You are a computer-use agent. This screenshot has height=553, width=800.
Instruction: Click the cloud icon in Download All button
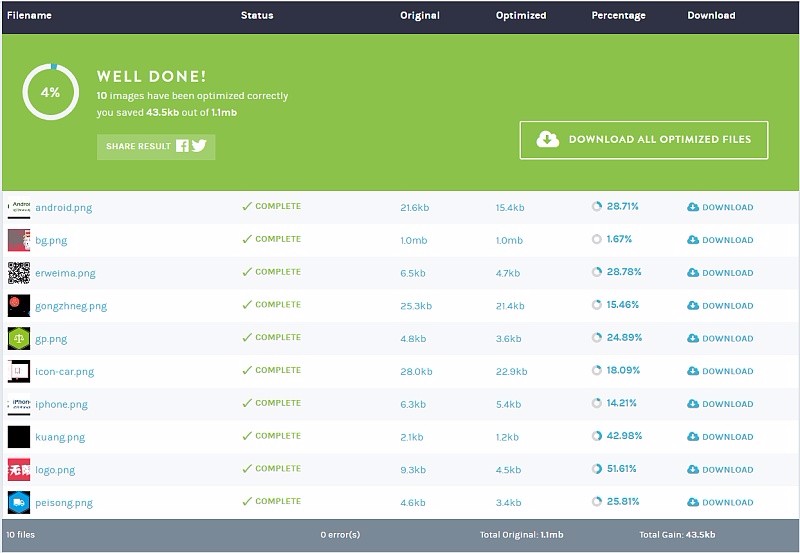[548, 140]
